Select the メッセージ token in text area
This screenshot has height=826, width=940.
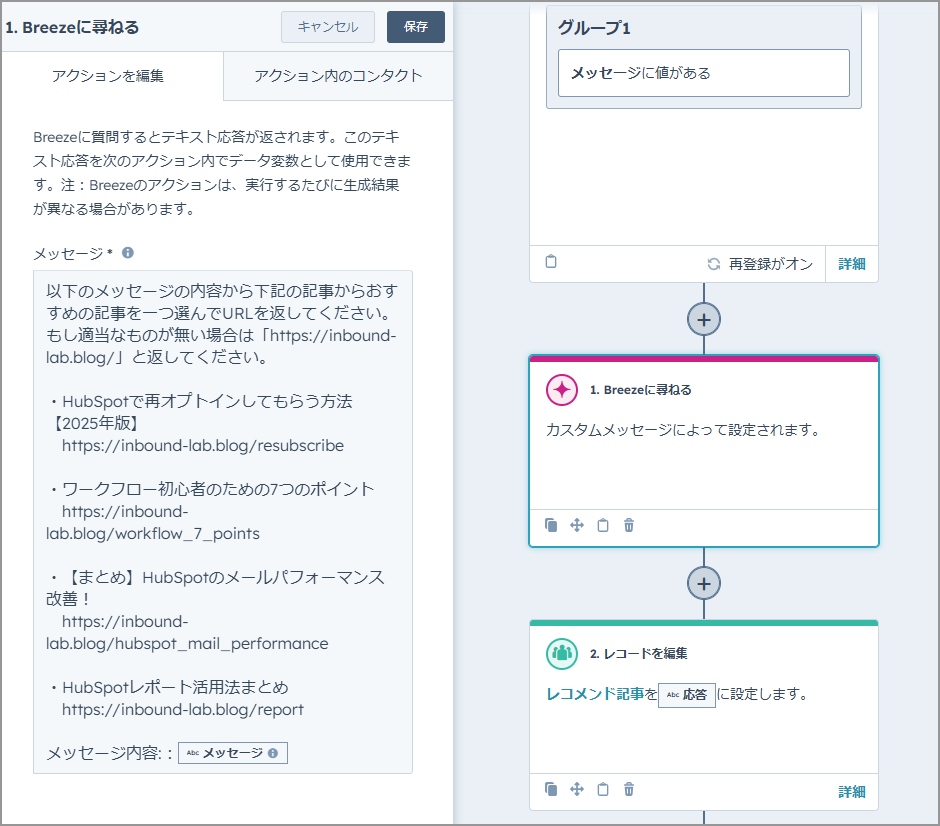(233, 753)
